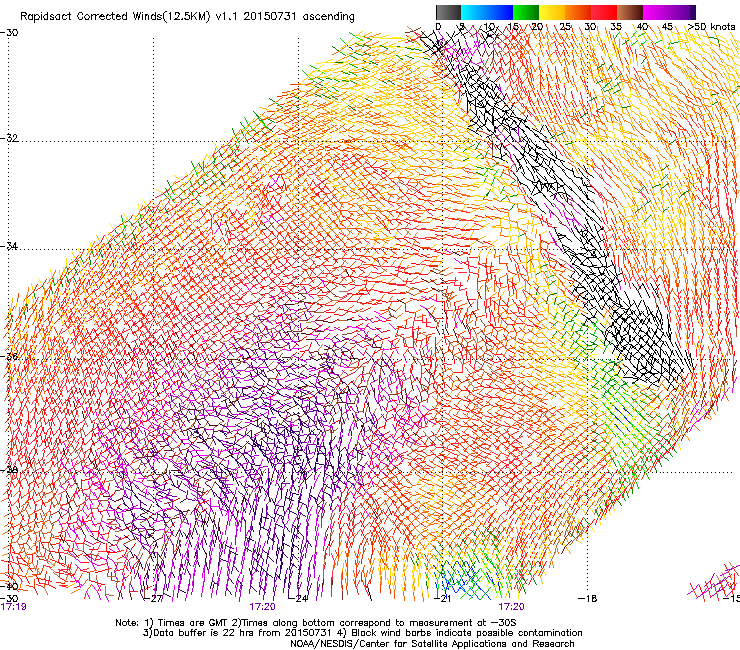This screenshot has width=740, height=650.
Task: Click the magenta 40-45 knots legend swatch
Action: [656, 12]
